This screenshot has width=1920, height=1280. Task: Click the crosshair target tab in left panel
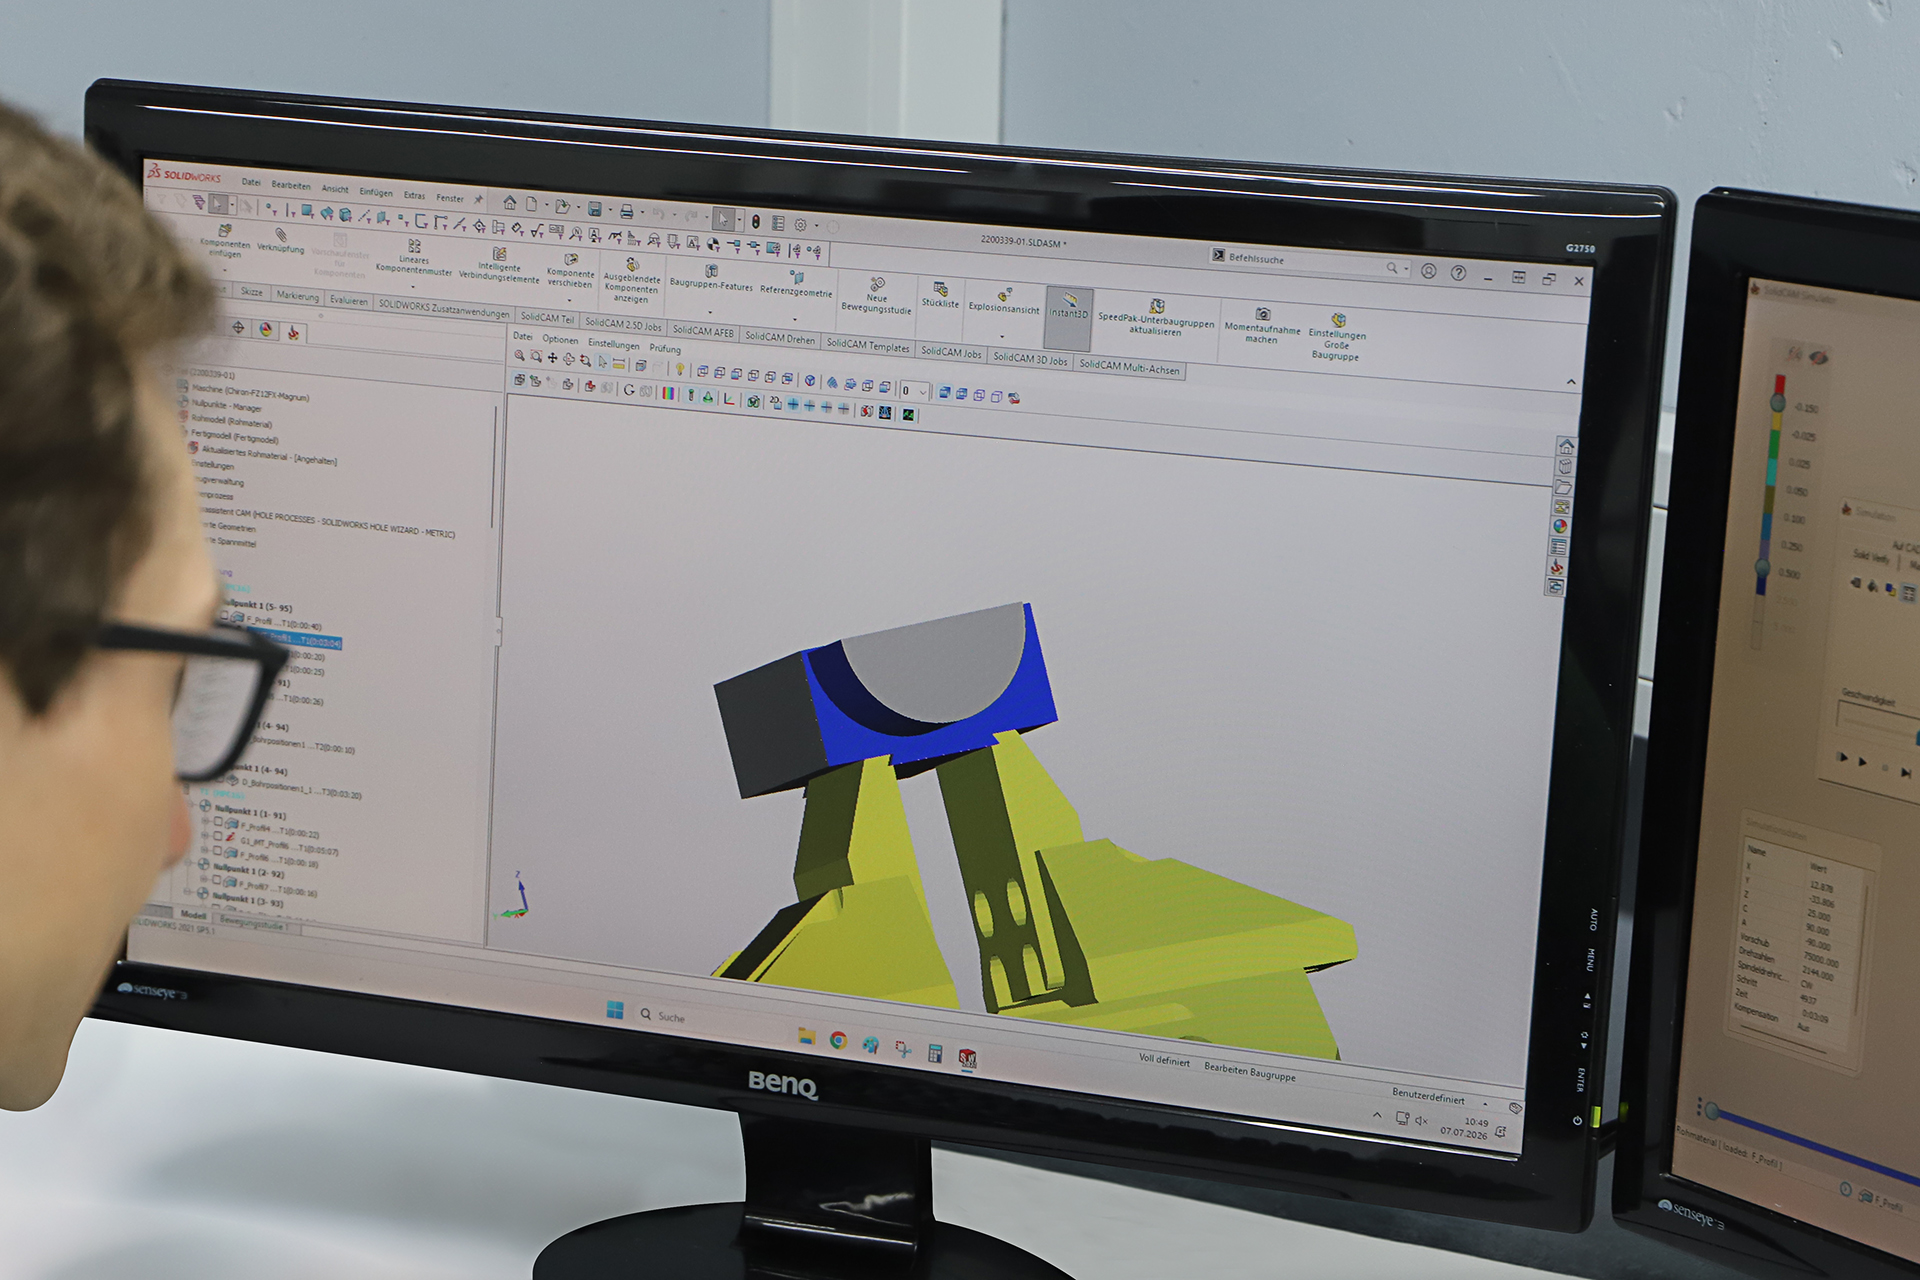click(x=238, y=327)
